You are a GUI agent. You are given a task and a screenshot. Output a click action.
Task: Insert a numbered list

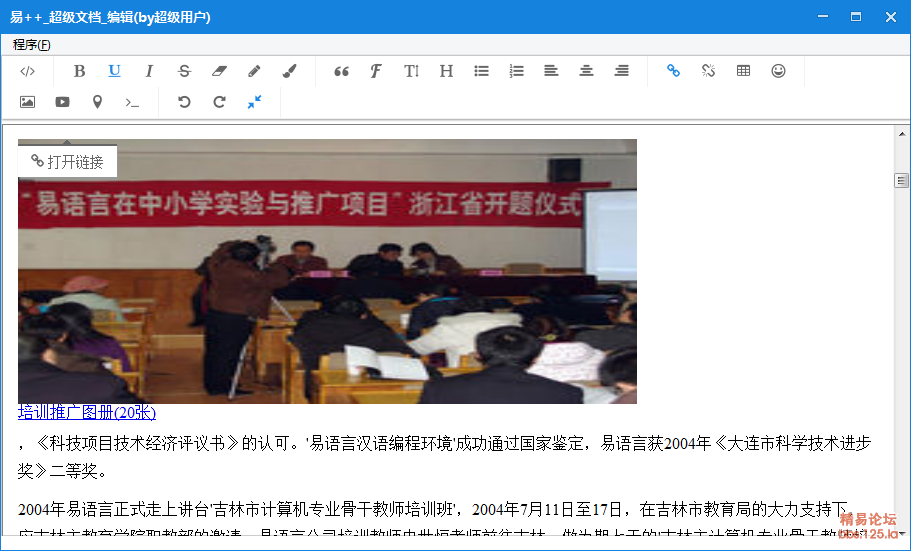coord(517,71)
